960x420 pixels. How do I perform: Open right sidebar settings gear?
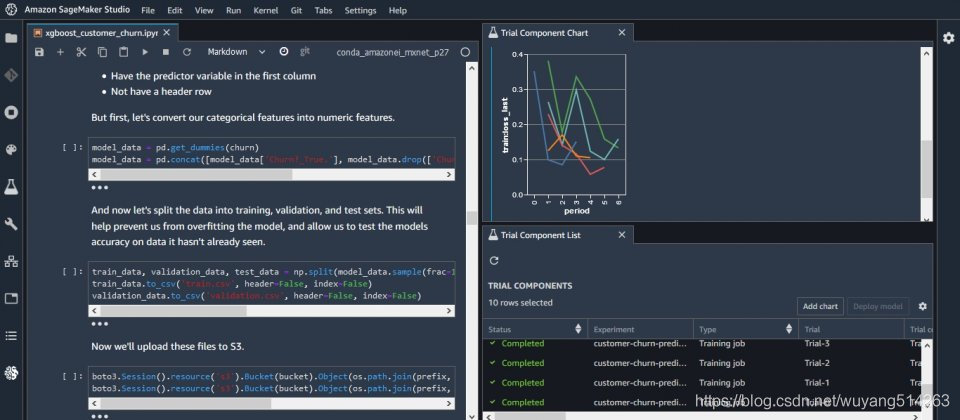tap(948, 38)
